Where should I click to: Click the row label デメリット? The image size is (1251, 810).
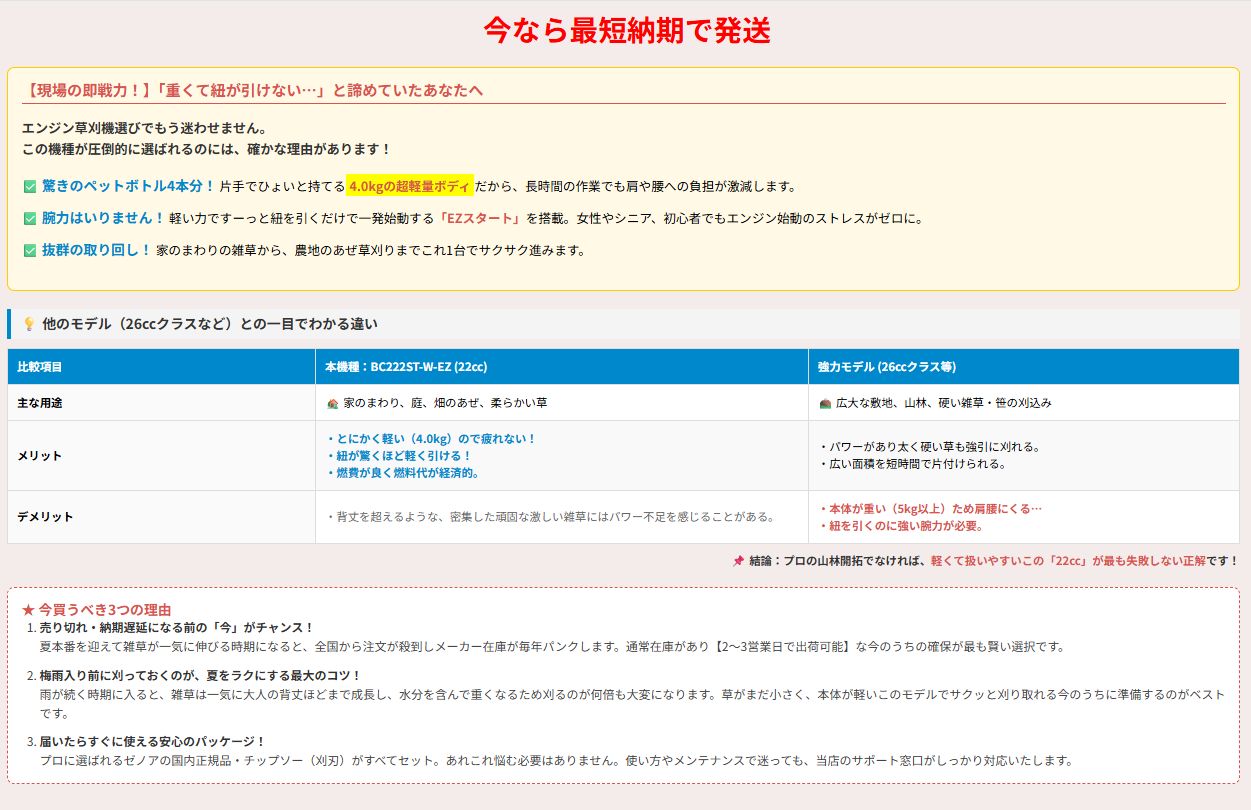click(45, 517)
